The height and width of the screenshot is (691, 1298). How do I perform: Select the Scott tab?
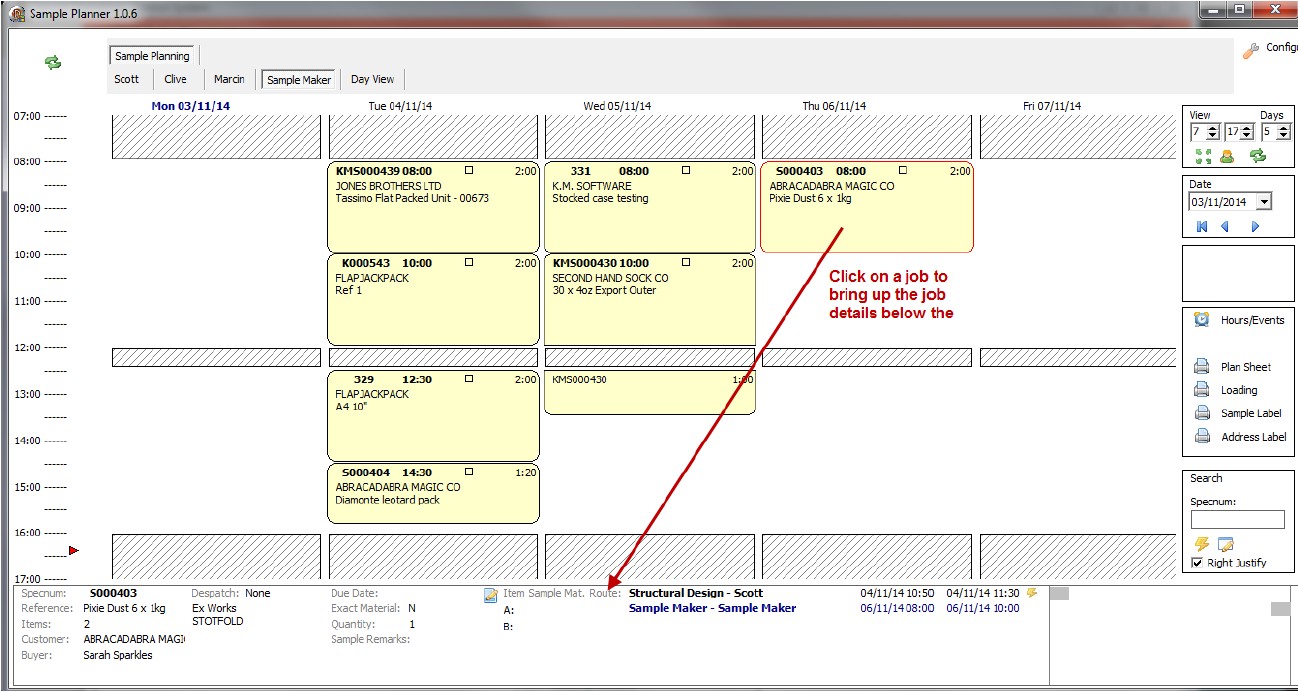pos(127,80)
